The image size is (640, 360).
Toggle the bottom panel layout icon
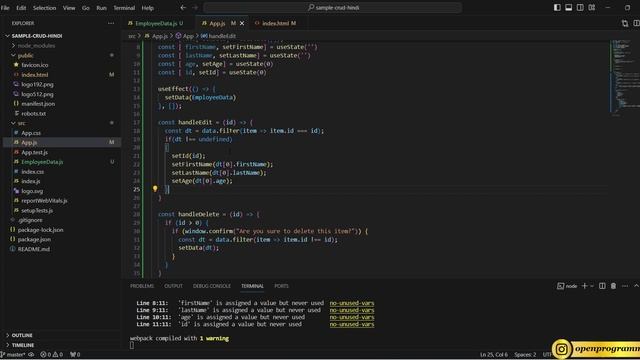(x=569, y=7)
